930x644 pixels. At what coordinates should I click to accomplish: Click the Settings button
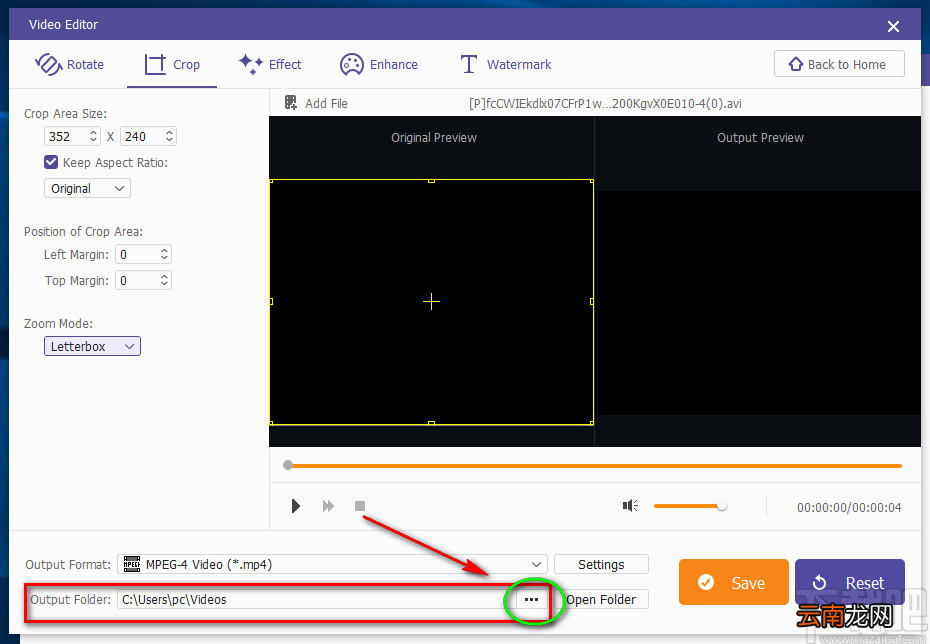601,565
